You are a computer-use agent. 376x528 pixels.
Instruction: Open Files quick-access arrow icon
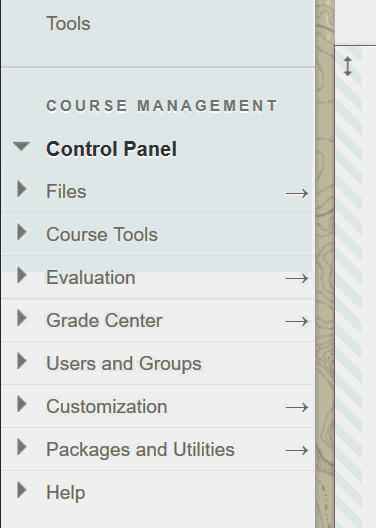pyautogui.click(x=297, y=193)
